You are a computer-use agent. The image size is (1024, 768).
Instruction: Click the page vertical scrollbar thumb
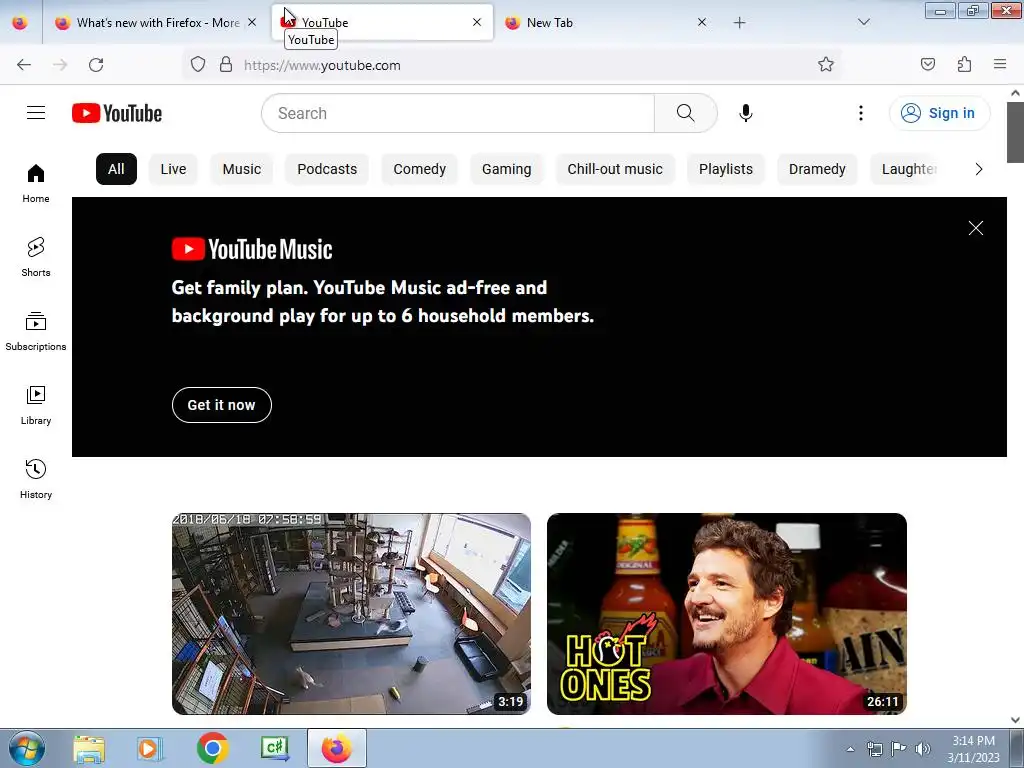[x=1016, y=133]
